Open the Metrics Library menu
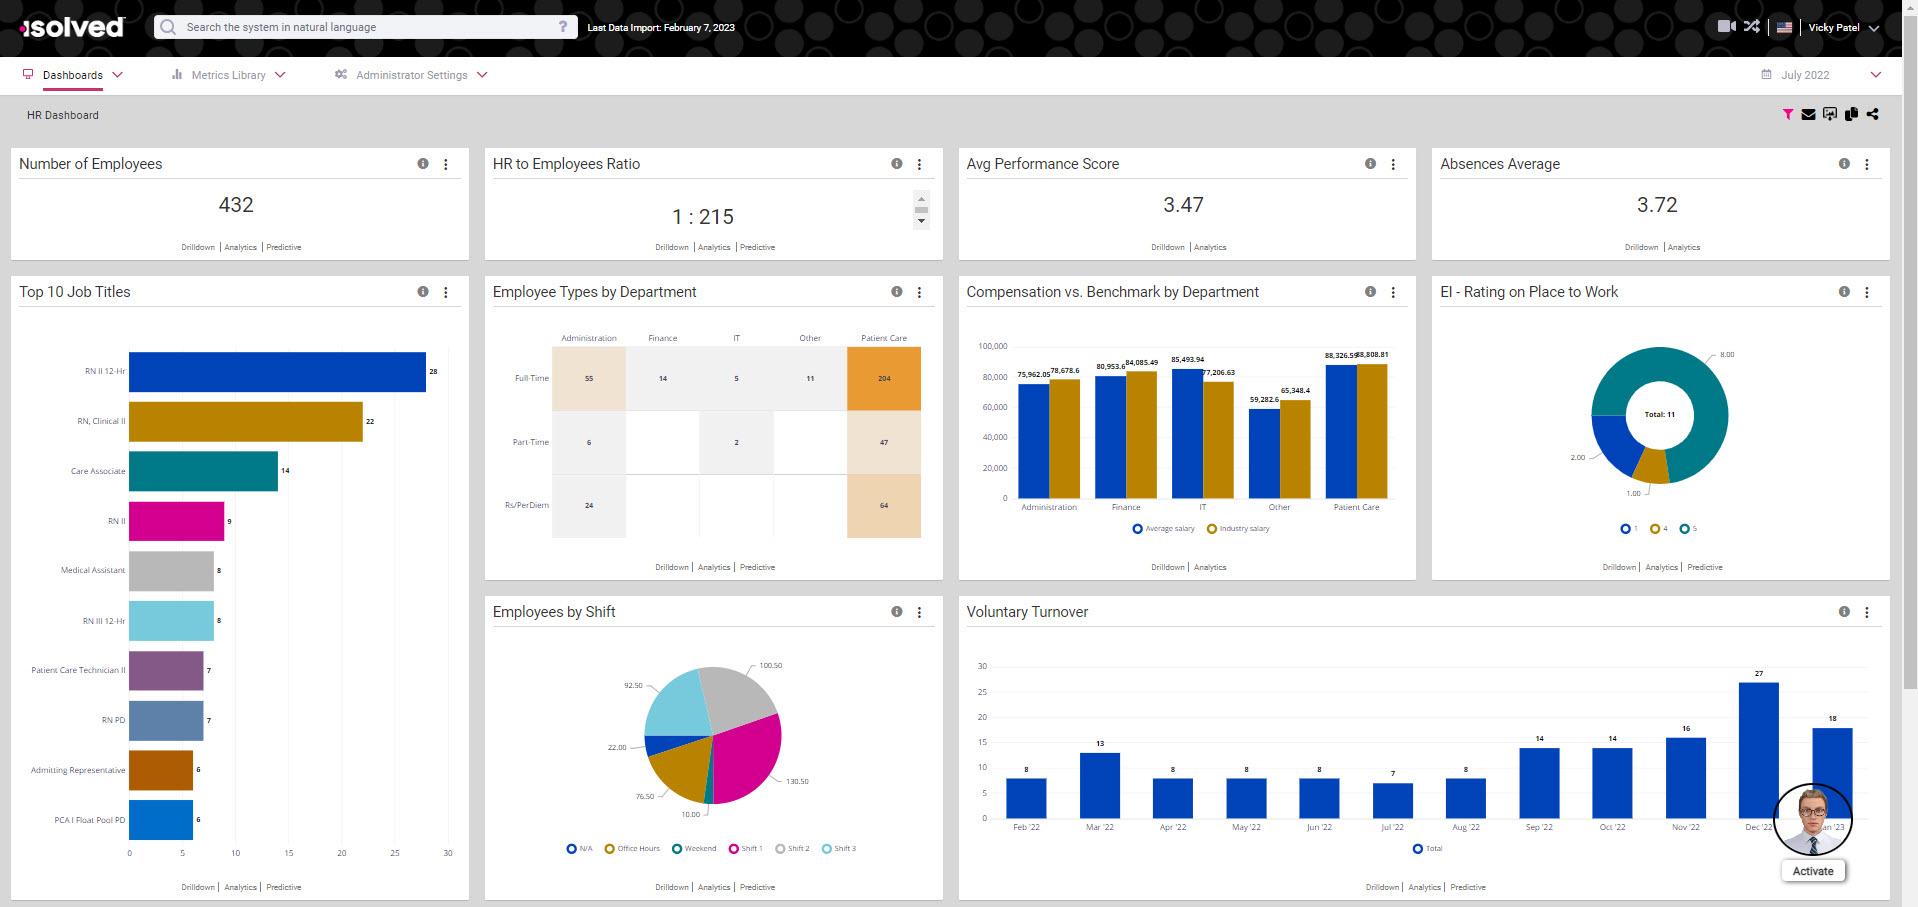Image resolution: width=1918 pixels, height=907 pixels. pos(228,75)
